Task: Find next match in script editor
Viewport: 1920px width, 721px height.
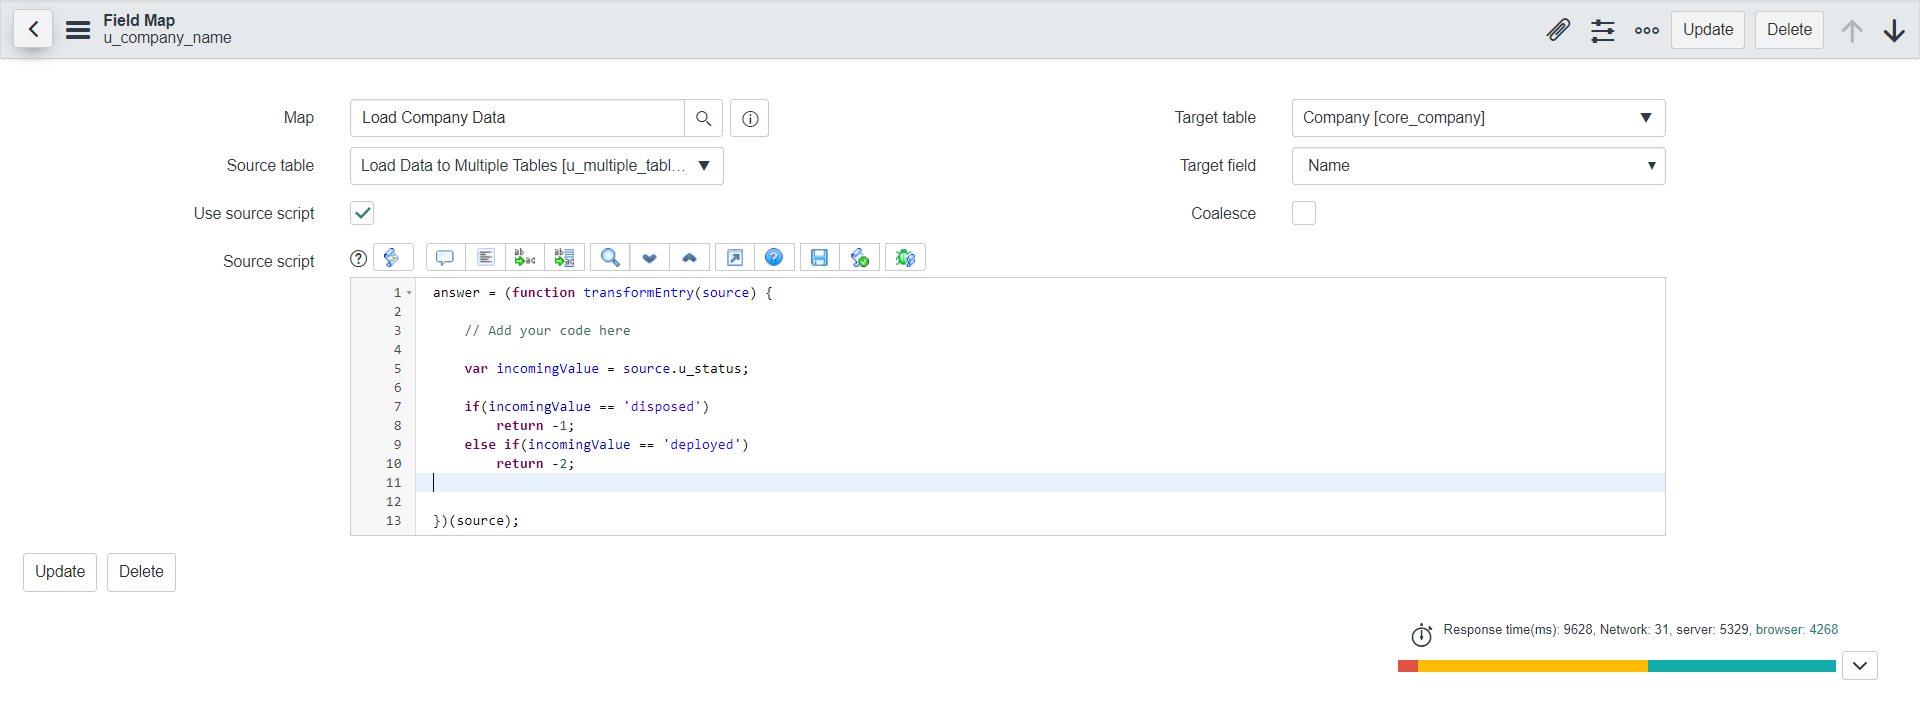Action: tap(650, 258)
